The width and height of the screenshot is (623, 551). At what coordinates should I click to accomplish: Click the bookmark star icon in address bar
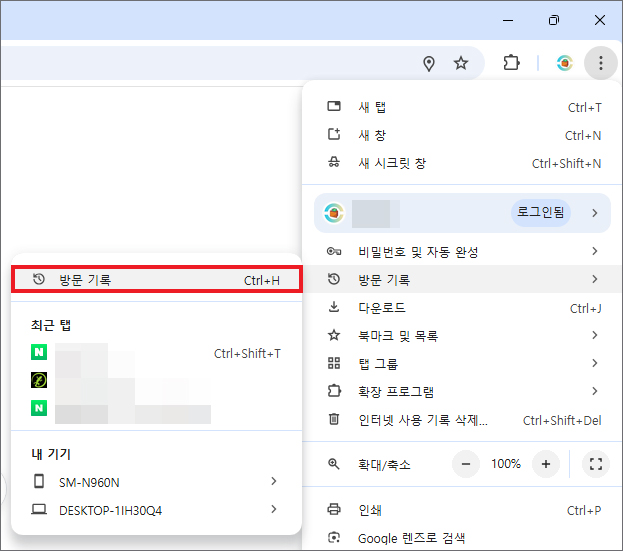pyautogui.click(x=461, y=63)
